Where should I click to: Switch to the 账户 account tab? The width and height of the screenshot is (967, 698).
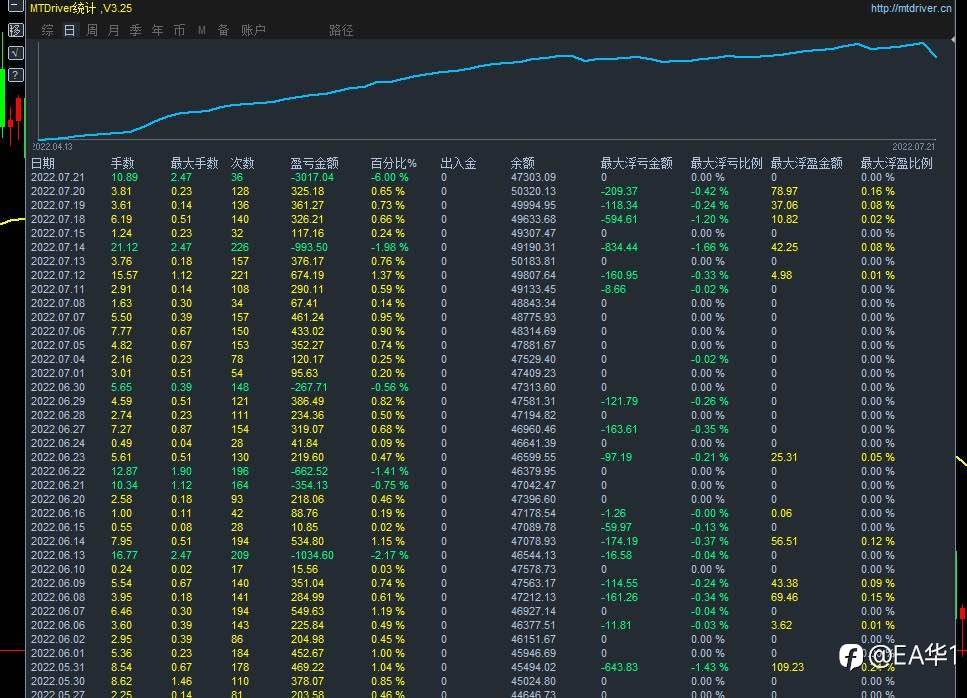253,30
